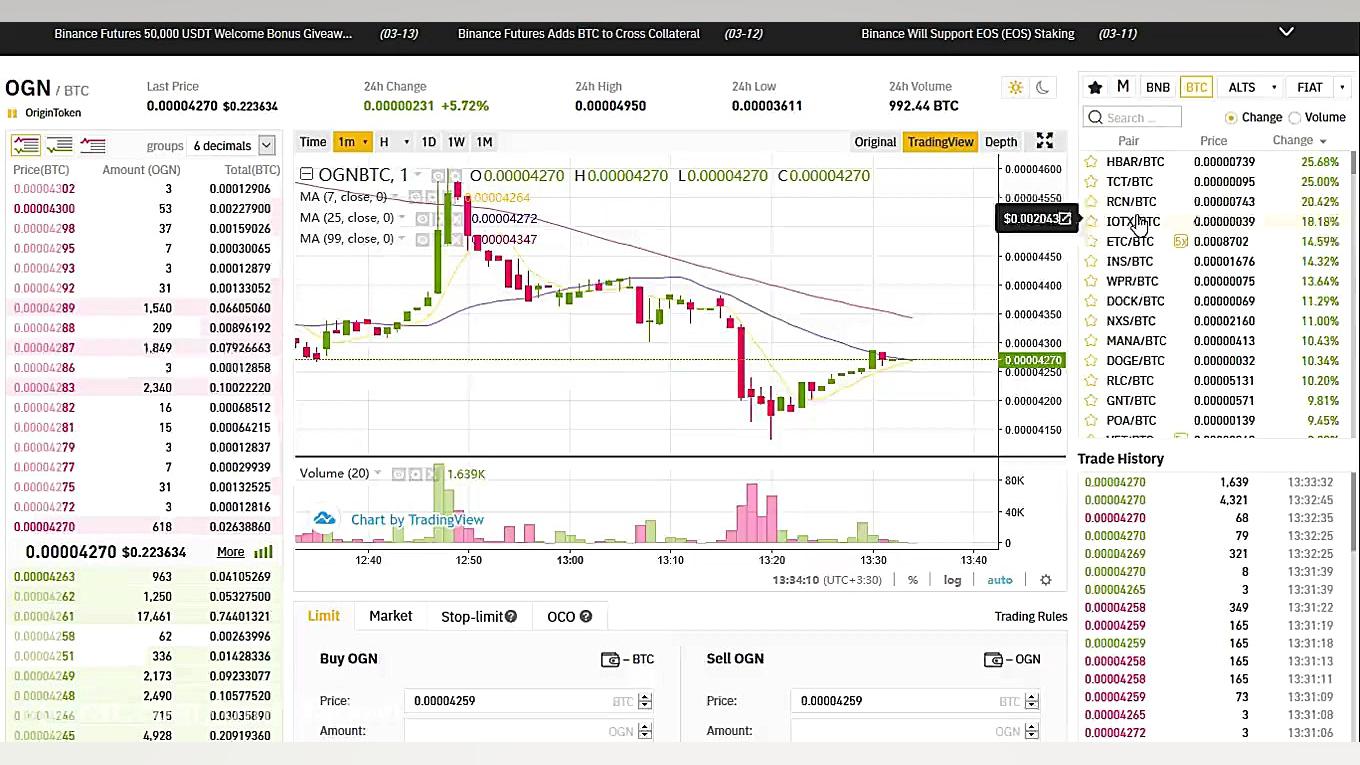The width and height of the screenshot is (1360, 765).
Task: Open the groups 6 decimals dropdown
Action: [233, 145]
